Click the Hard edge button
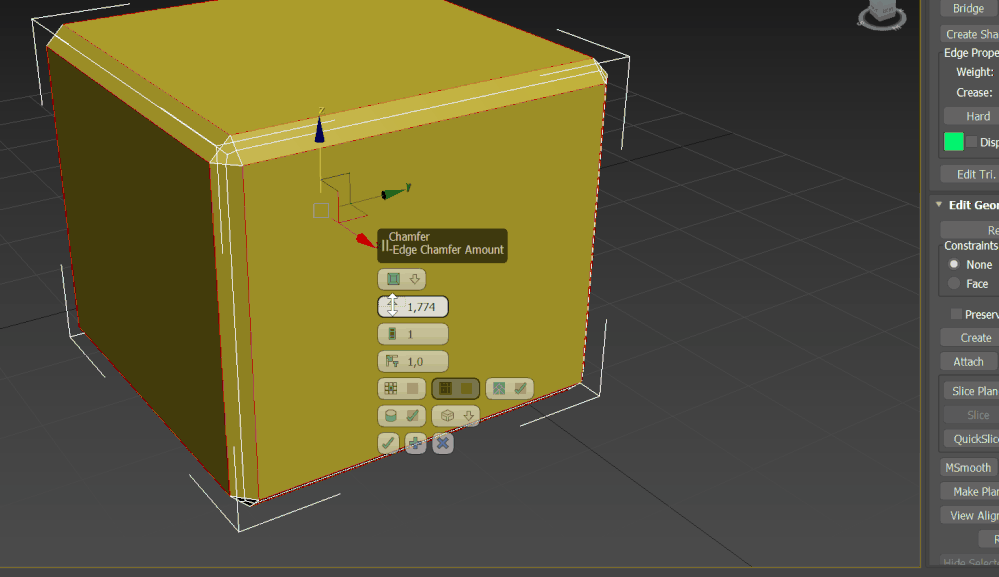The width and height of the screenshot is (999, 577). (972, 116)
